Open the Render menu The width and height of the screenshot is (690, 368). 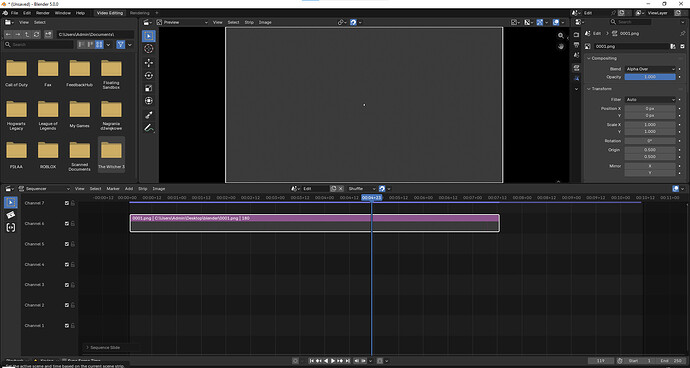43,13
